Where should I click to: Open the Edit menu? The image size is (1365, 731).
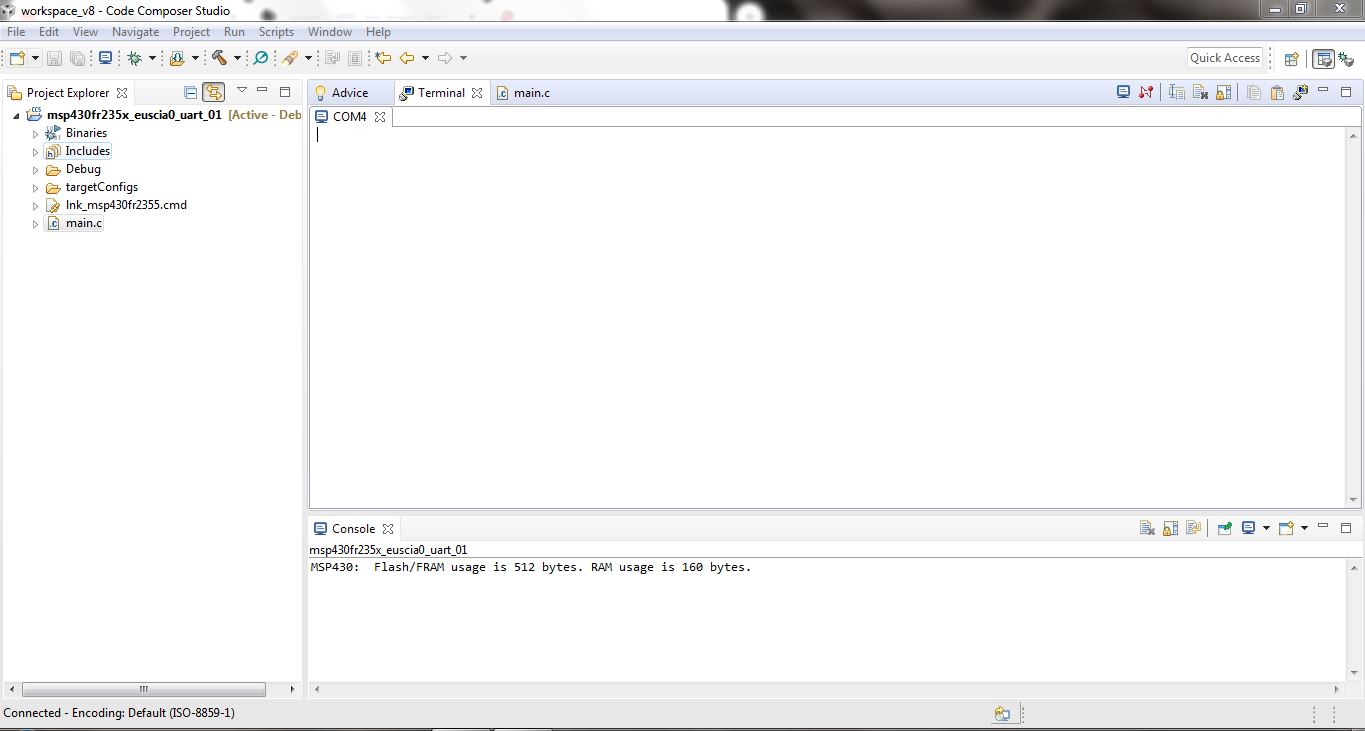pos(49,32)
